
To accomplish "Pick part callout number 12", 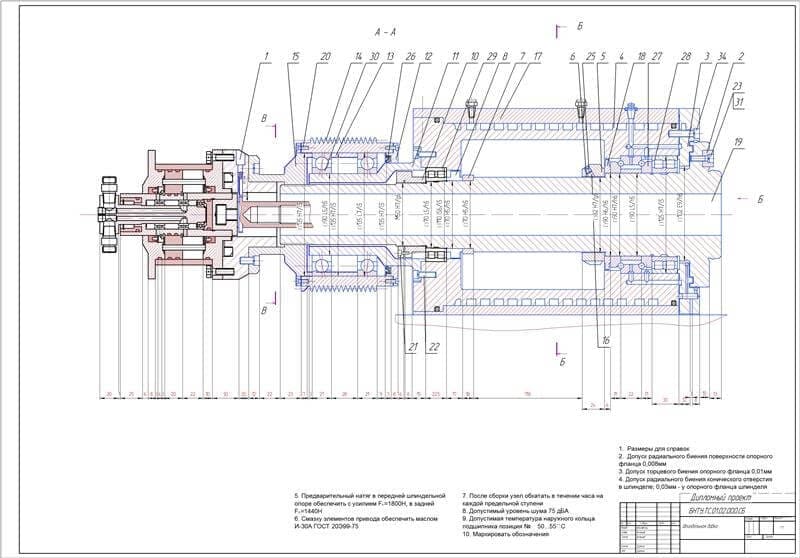I will pos(428,57).
